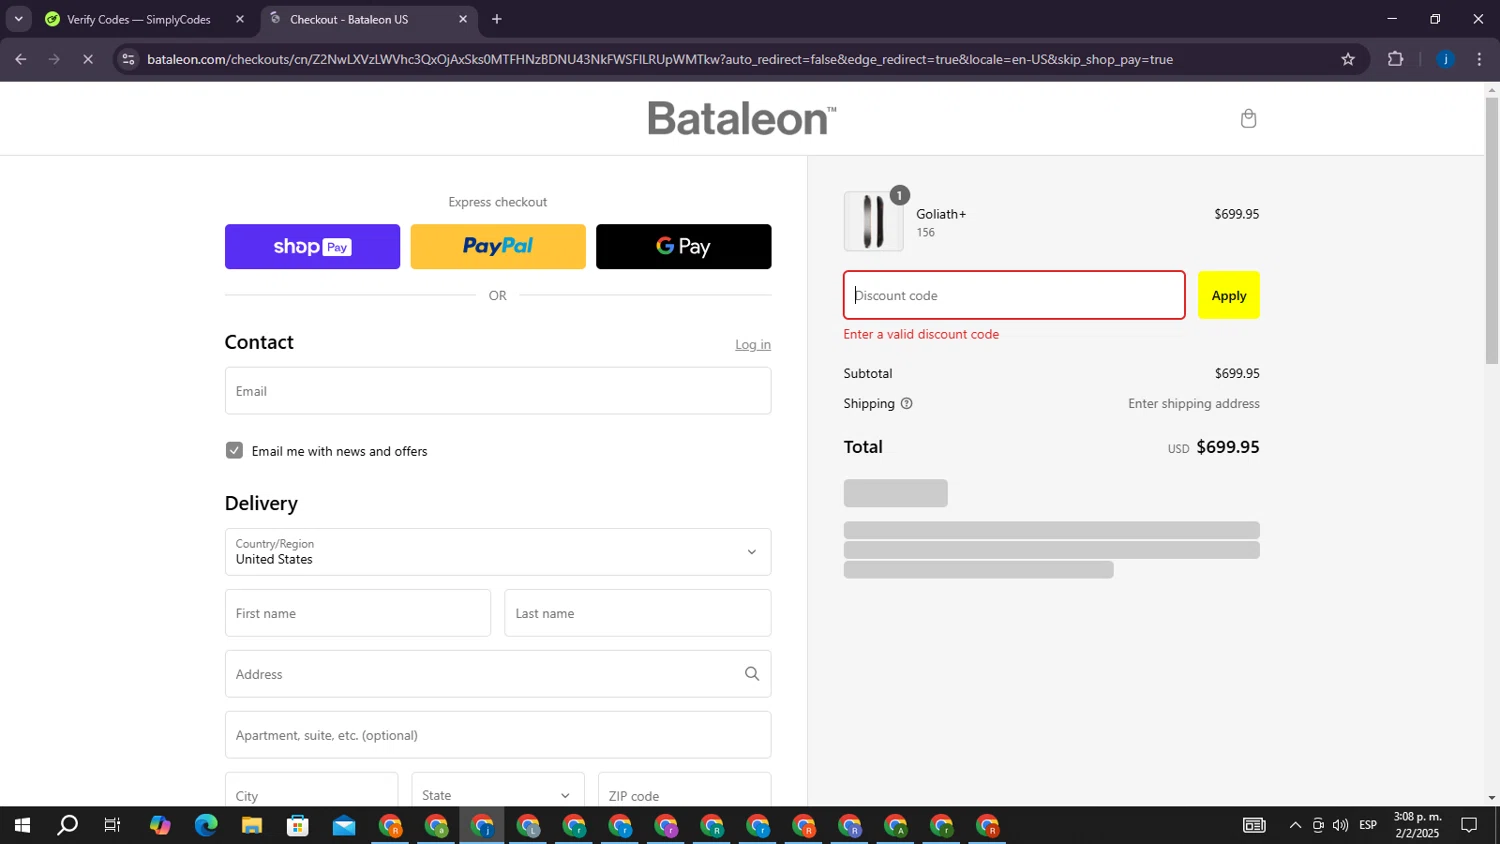Stop loading the page
The image size is (1500, 844).
88,59
